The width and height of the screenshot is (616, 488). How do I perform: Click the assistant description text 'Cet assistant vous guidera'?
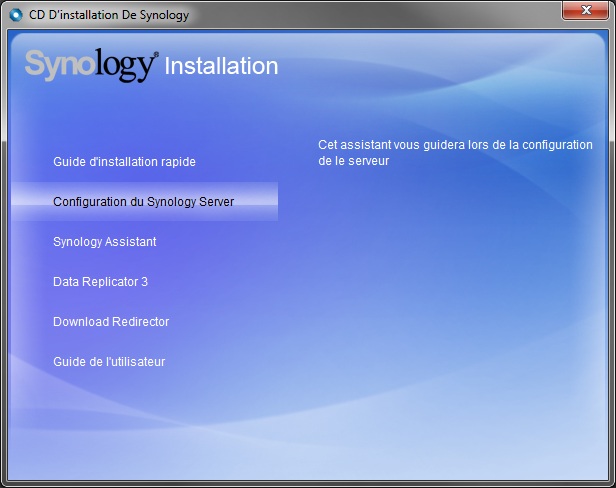pos(455,153)
